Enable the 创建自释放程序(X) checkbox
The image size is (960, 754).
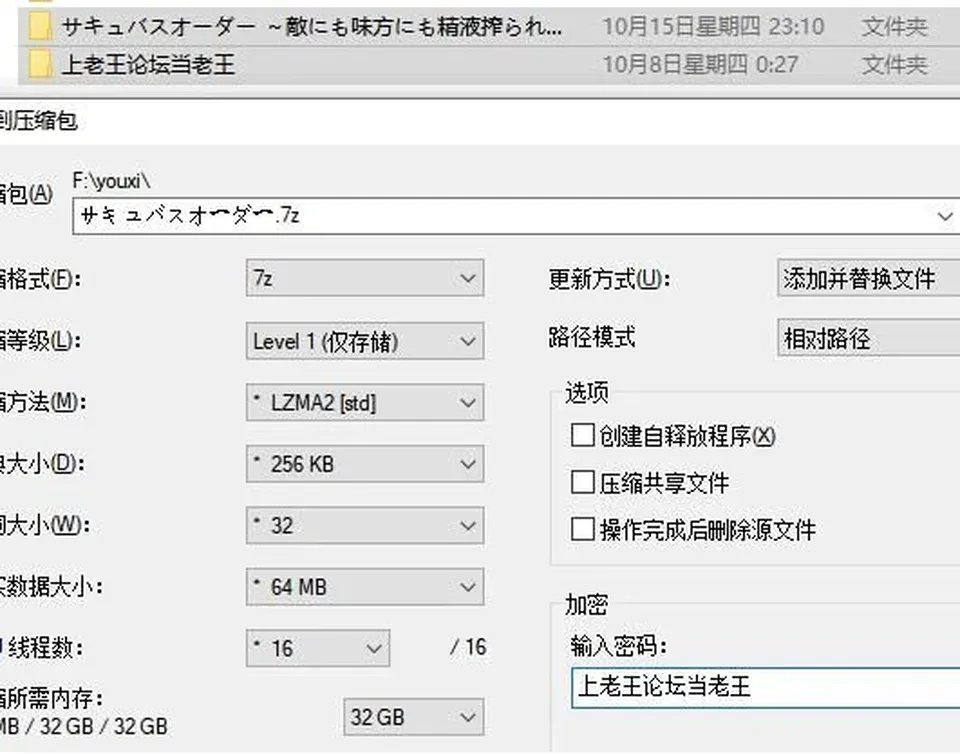[582, 436]
